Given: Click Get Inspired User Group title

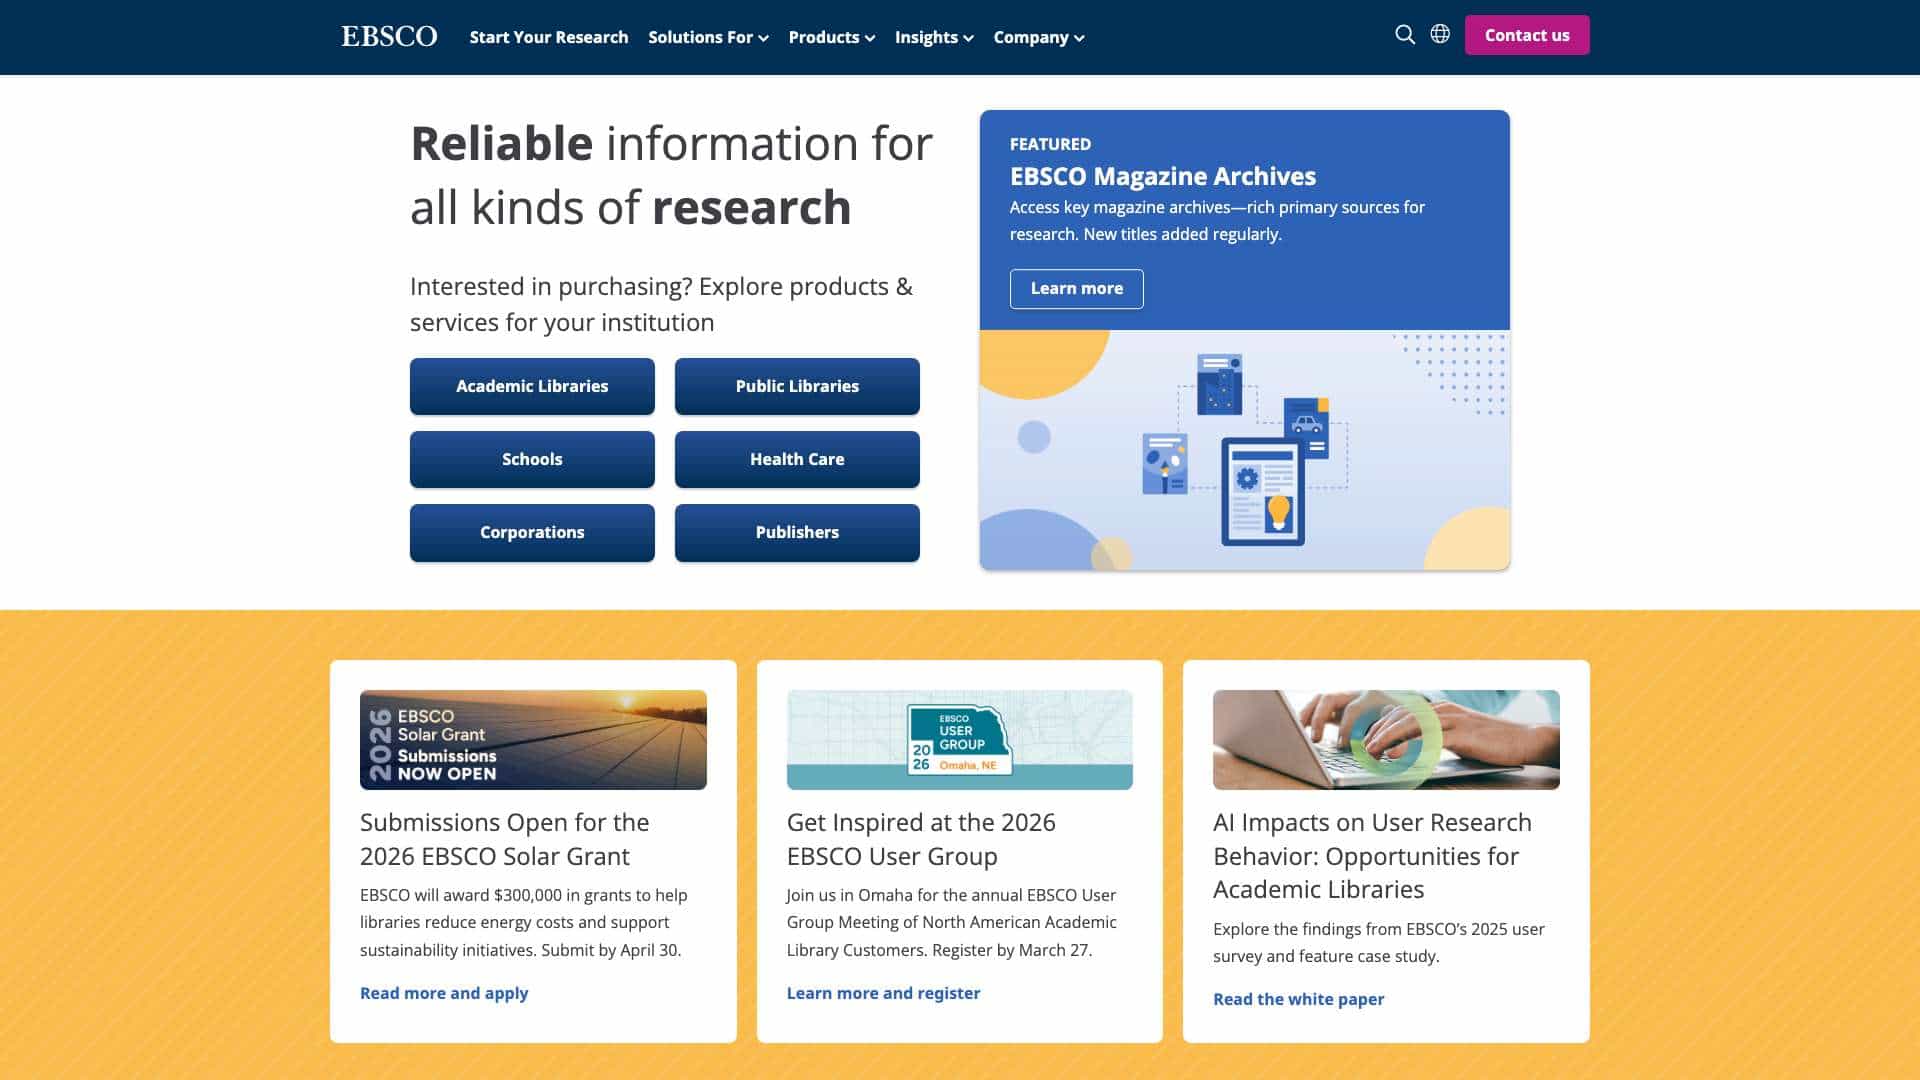Looking at the screenshot, I should [921, 839].
